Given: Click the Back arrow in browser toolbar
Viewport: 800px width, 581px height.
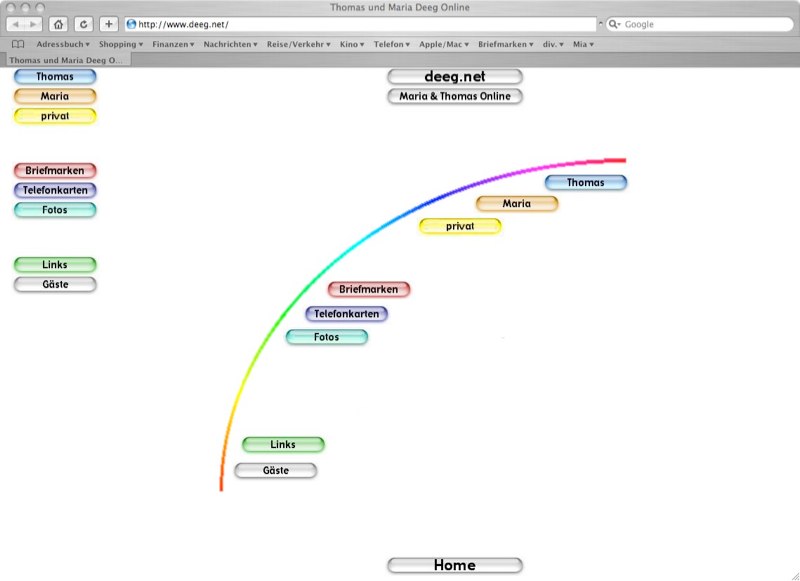Looking at the screenshot, I should [17, 24].
